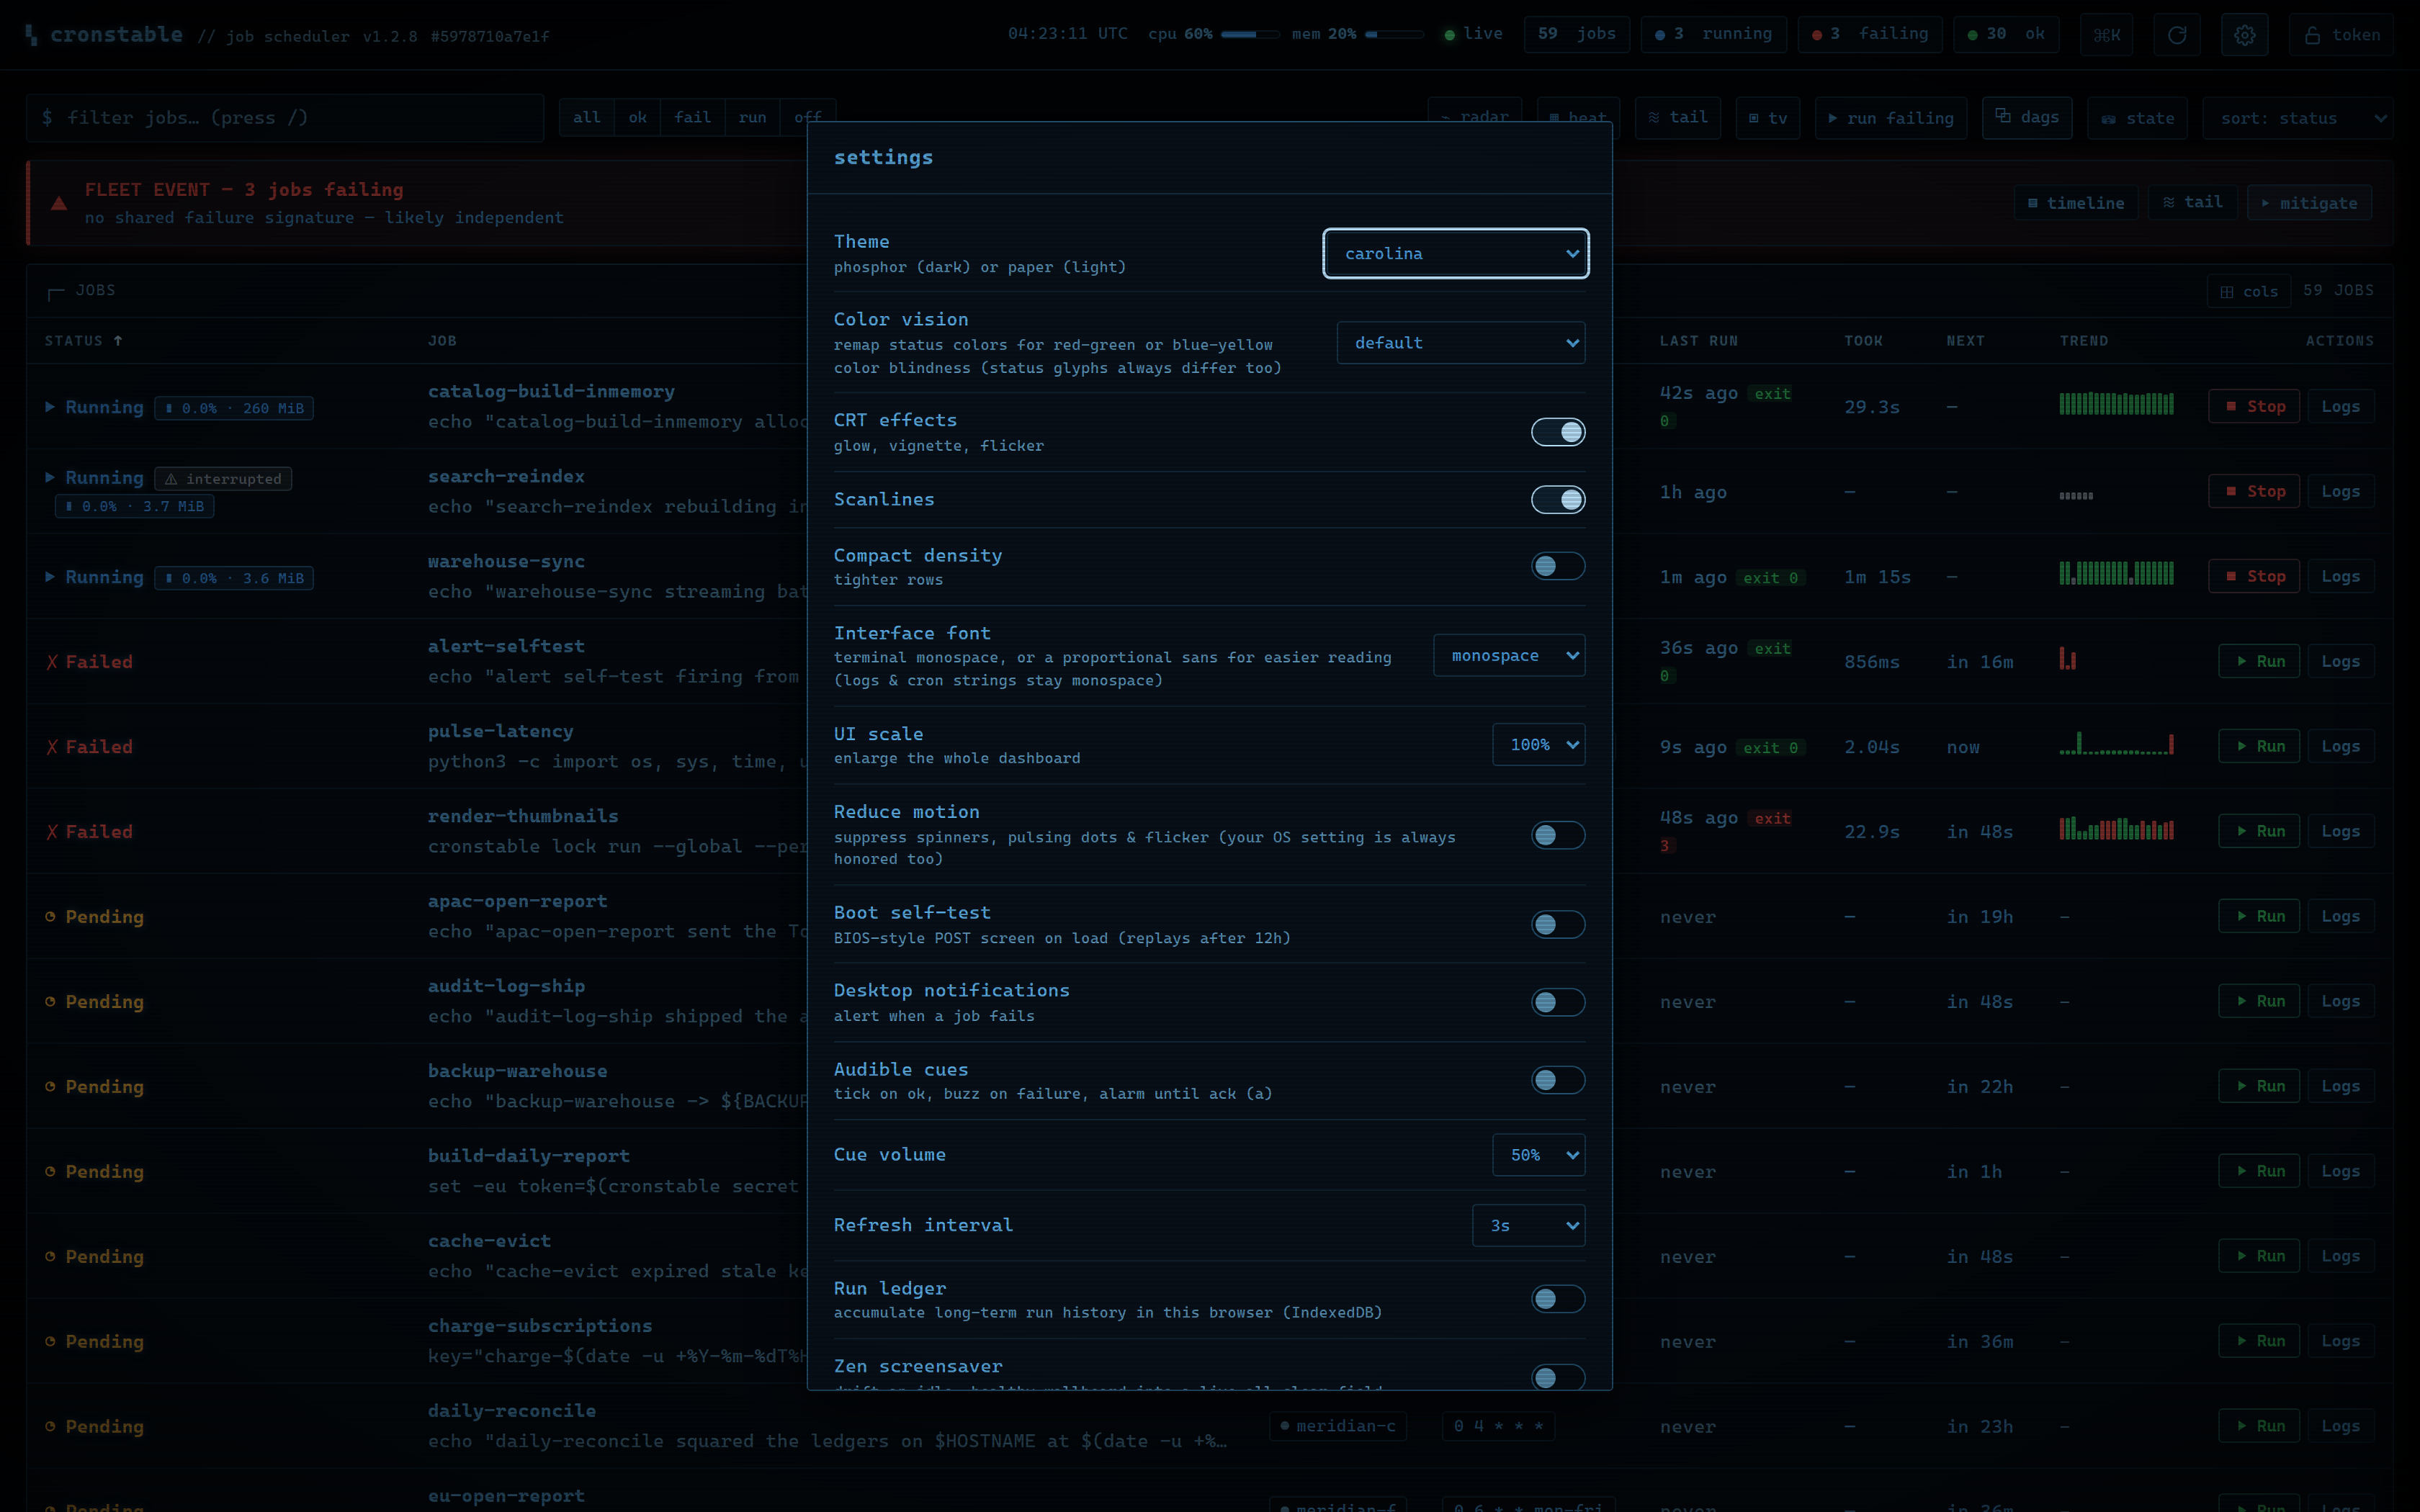Enable Reduce motion switch

1558,835
